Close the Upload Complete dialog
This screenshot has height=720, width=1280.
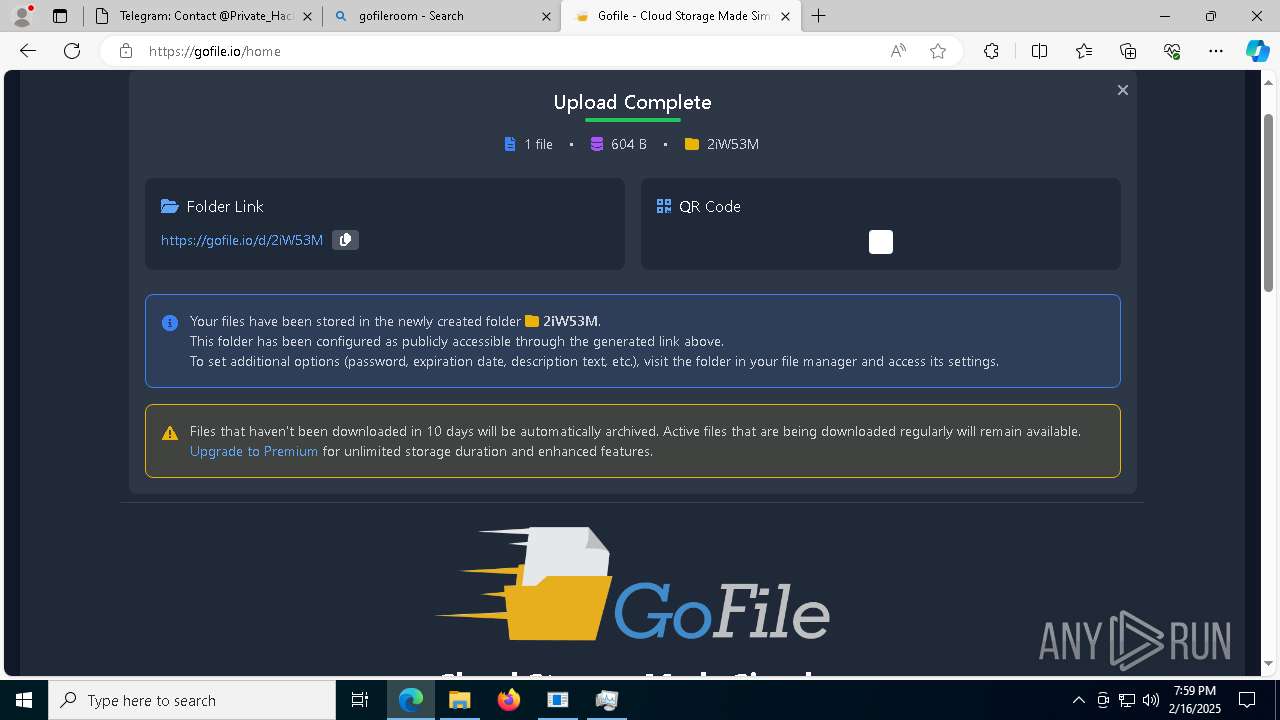click(x=1122, y=90)
